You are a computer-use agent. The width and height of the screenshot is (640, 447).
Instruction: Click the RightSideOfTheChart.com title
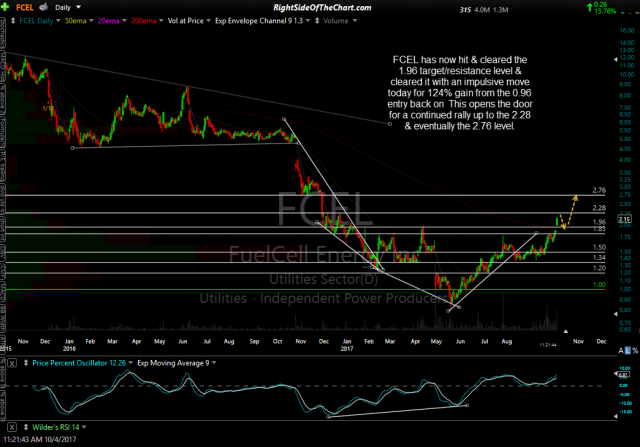(x=322, y=7)
